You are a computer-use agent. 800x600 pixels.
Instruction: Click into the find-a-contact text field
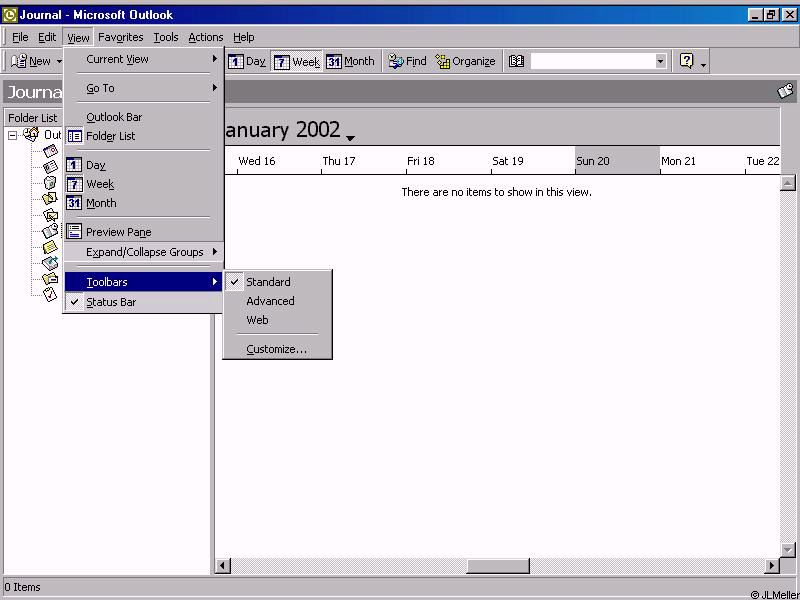click(x=592, y=61)
